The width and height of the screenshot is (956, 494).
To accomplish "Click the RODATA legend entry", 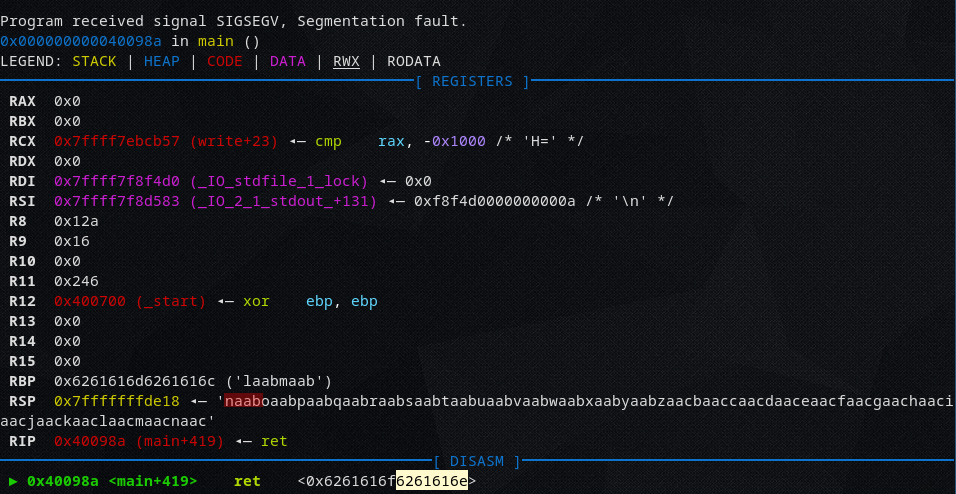I will [x=413, y=61].
